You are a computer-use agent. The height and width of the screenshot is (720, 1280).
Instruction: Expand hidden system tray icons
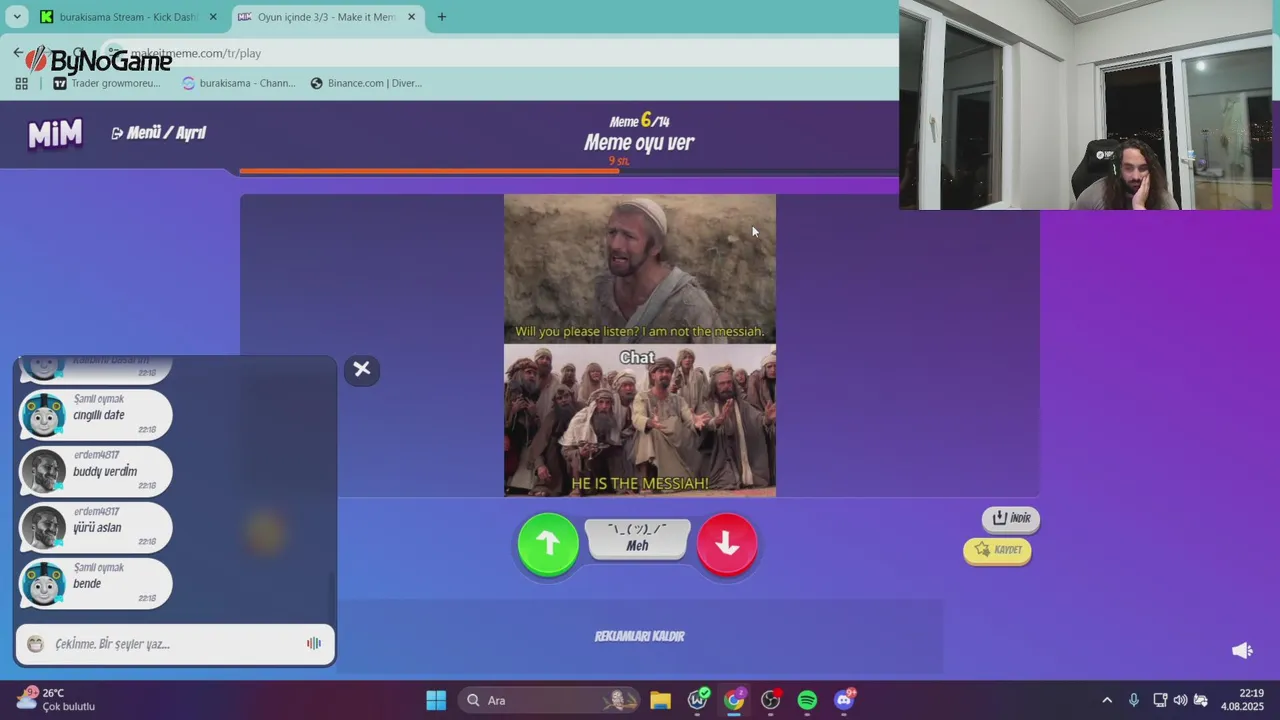1107,700
